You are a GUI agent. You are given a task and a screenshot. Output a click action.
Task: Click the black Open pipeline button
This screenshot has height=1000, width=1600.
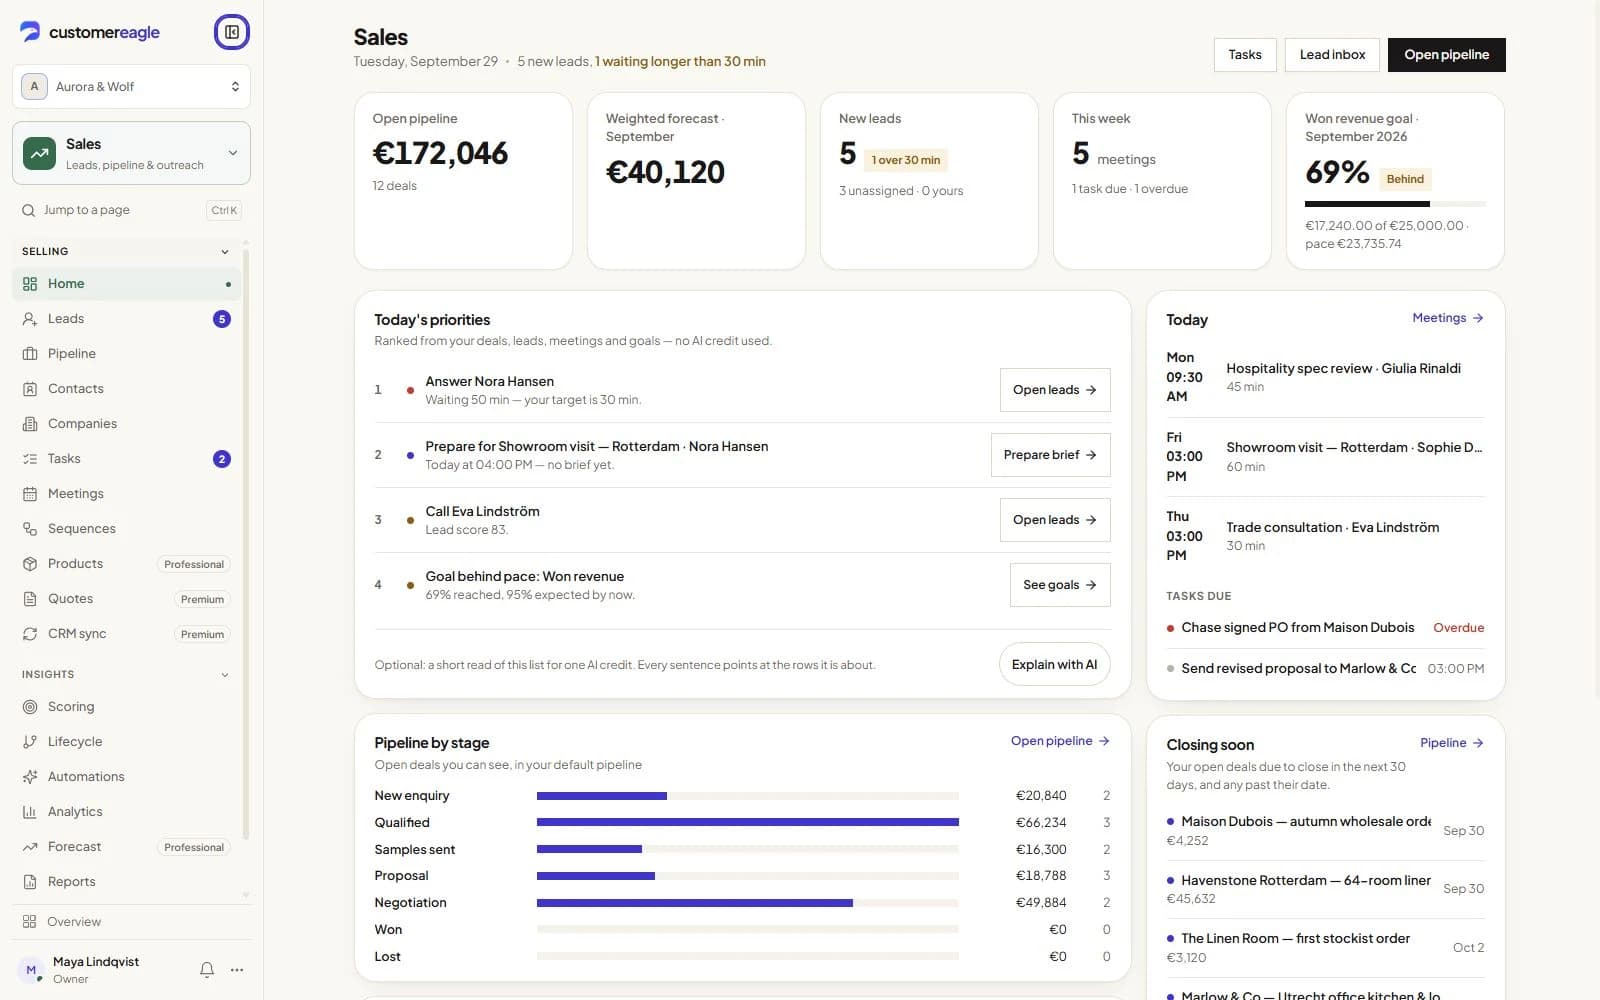click(1446, 55)
